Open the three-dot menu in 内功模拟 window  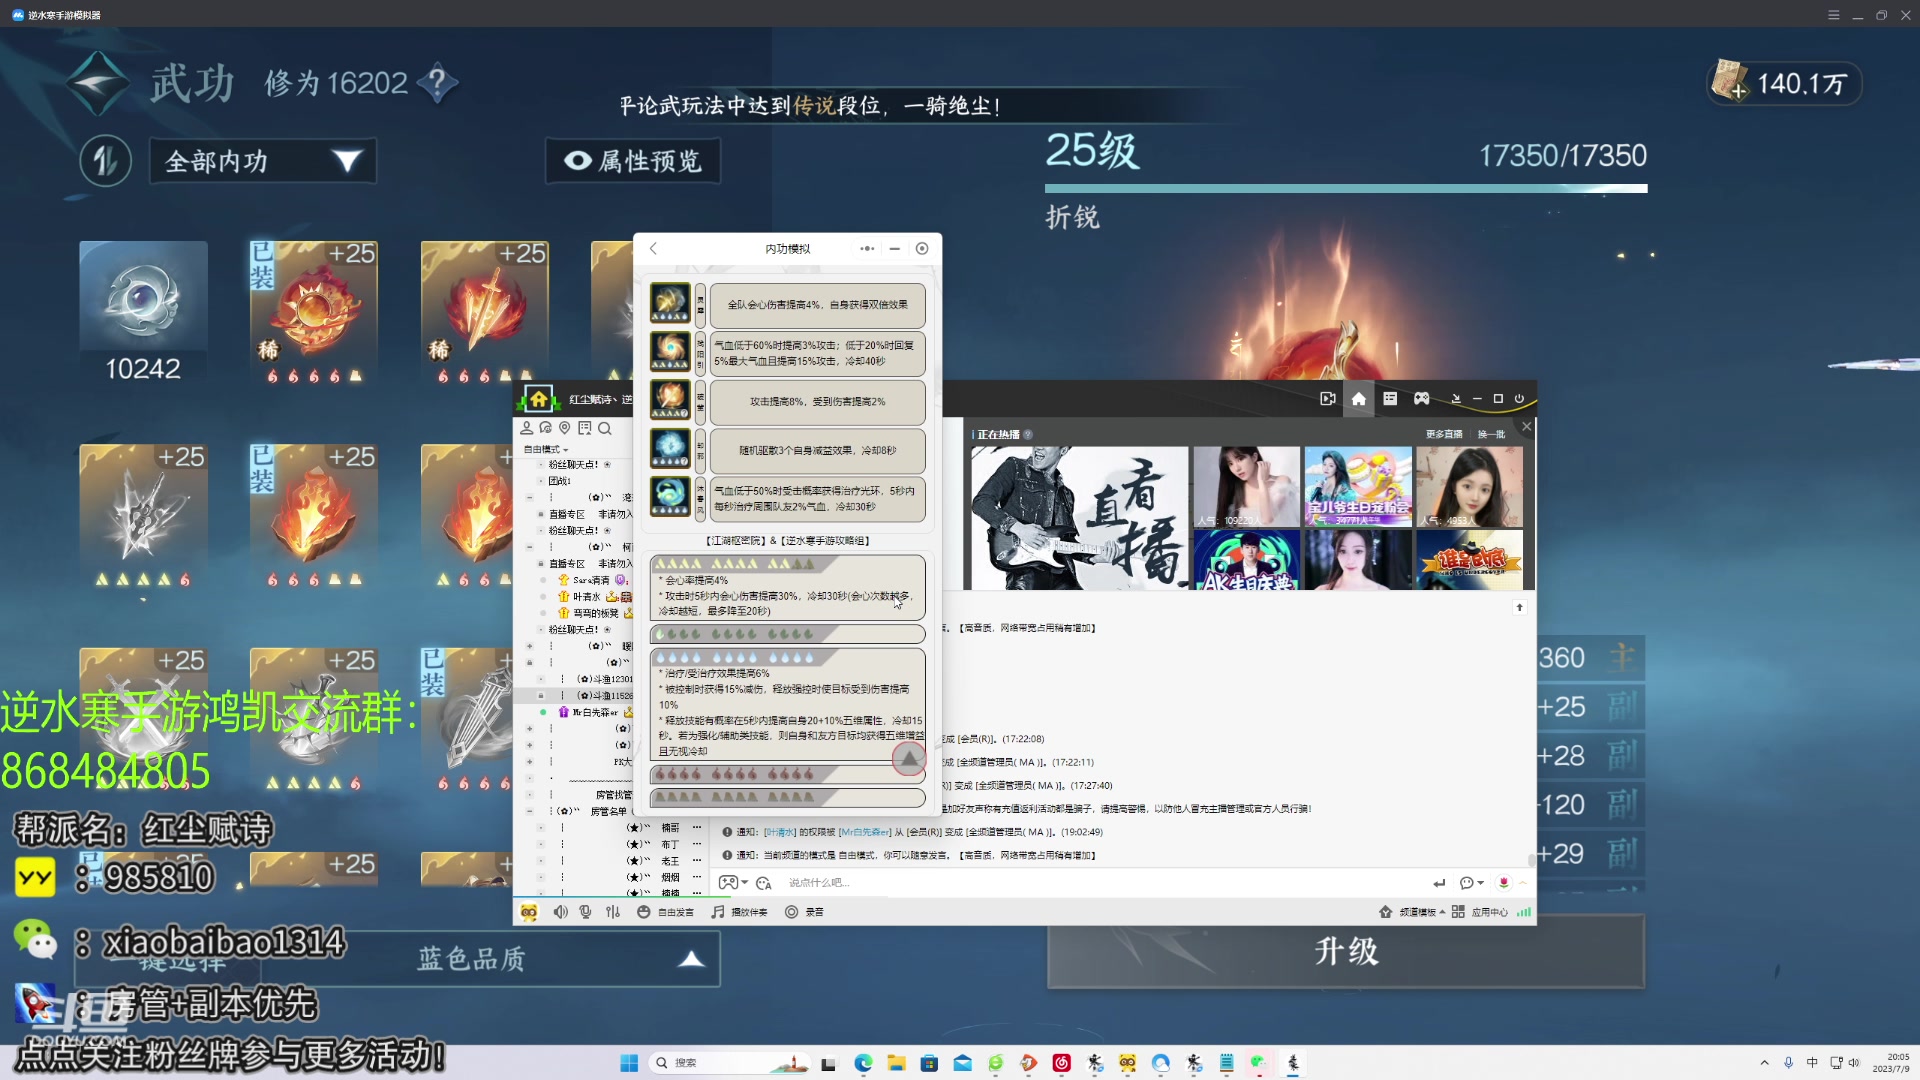click(867, 249)
